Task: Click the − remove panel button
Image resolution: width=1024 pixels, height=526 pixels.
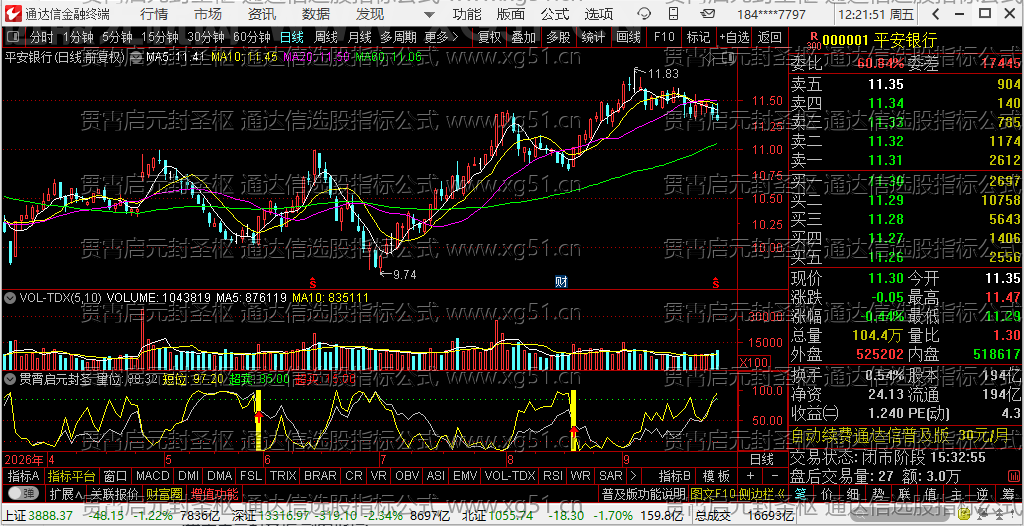Action: 775,476
